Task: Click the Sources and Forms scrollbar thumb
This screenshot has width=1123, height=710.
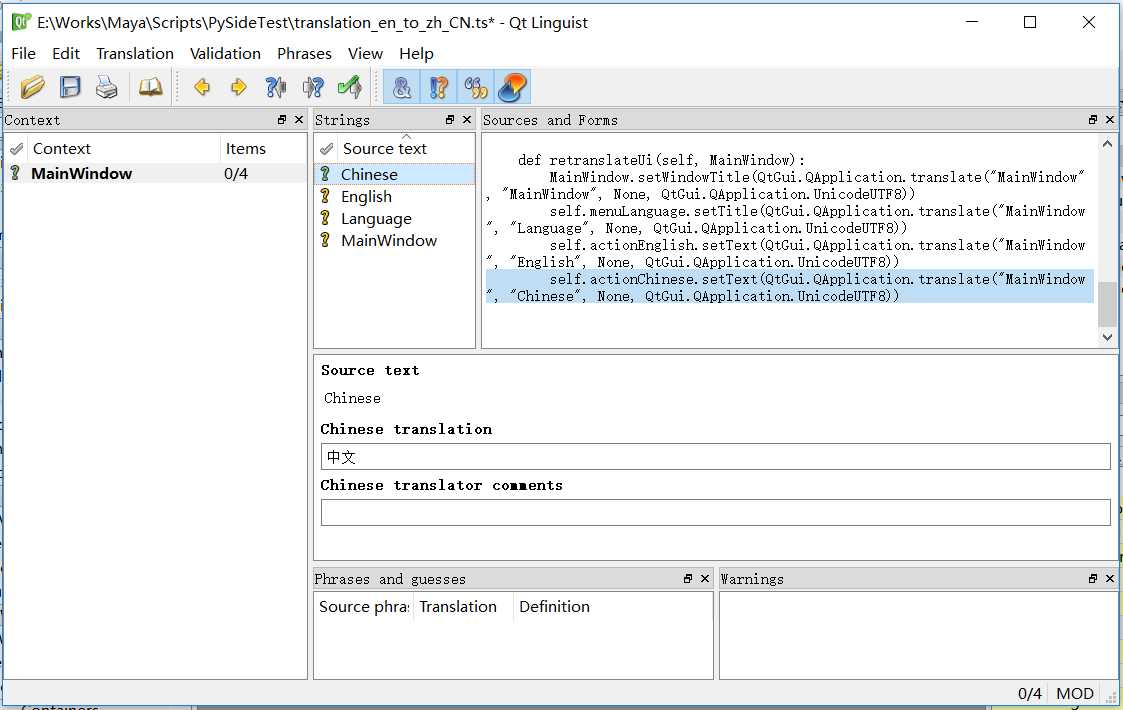Action: click(x=1107, y=304)
